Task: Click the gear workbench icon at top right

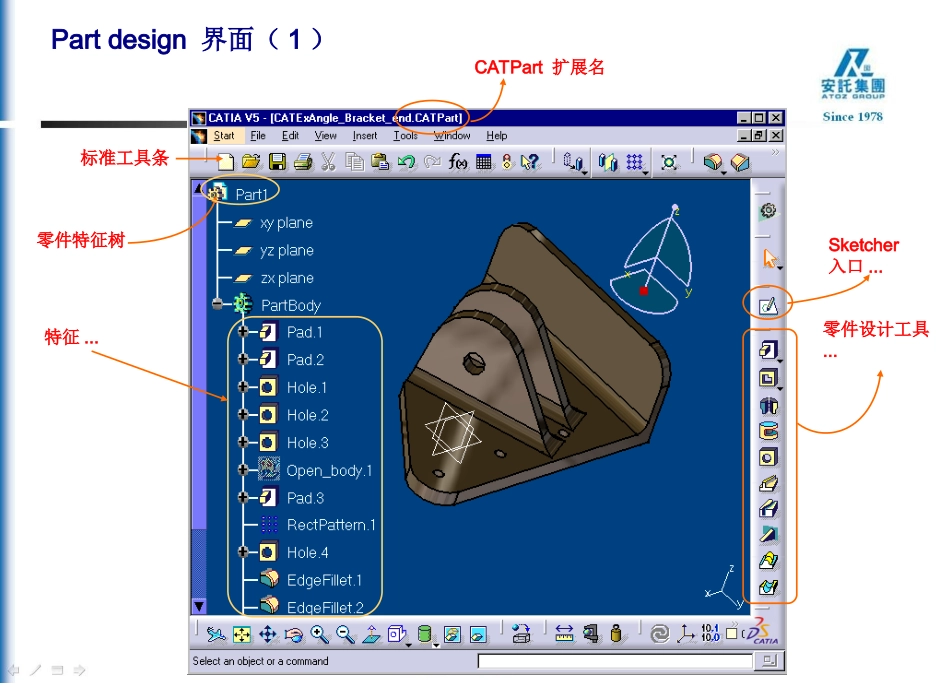Action: (x=768, y=210)
